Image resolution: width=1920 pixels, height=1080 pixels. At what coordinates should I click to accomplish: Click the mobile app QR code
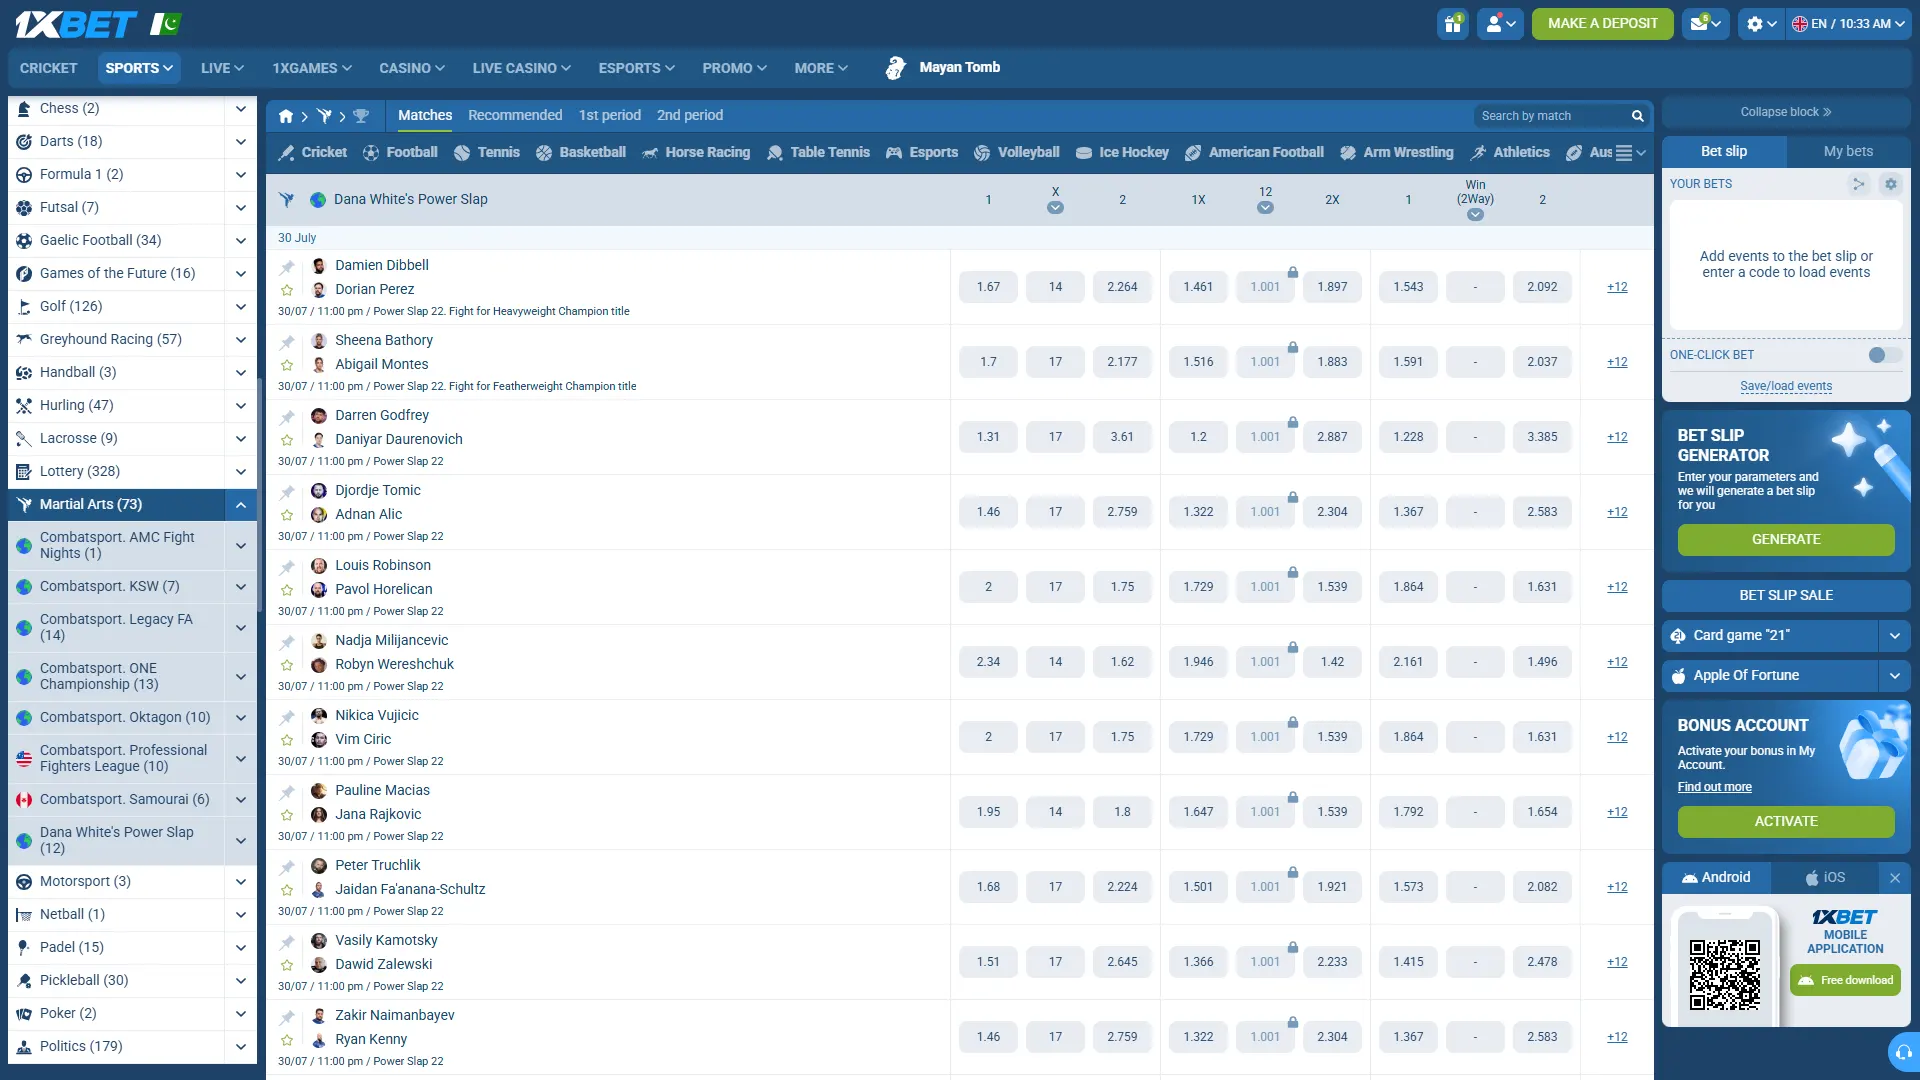[x=1724, y=973]
